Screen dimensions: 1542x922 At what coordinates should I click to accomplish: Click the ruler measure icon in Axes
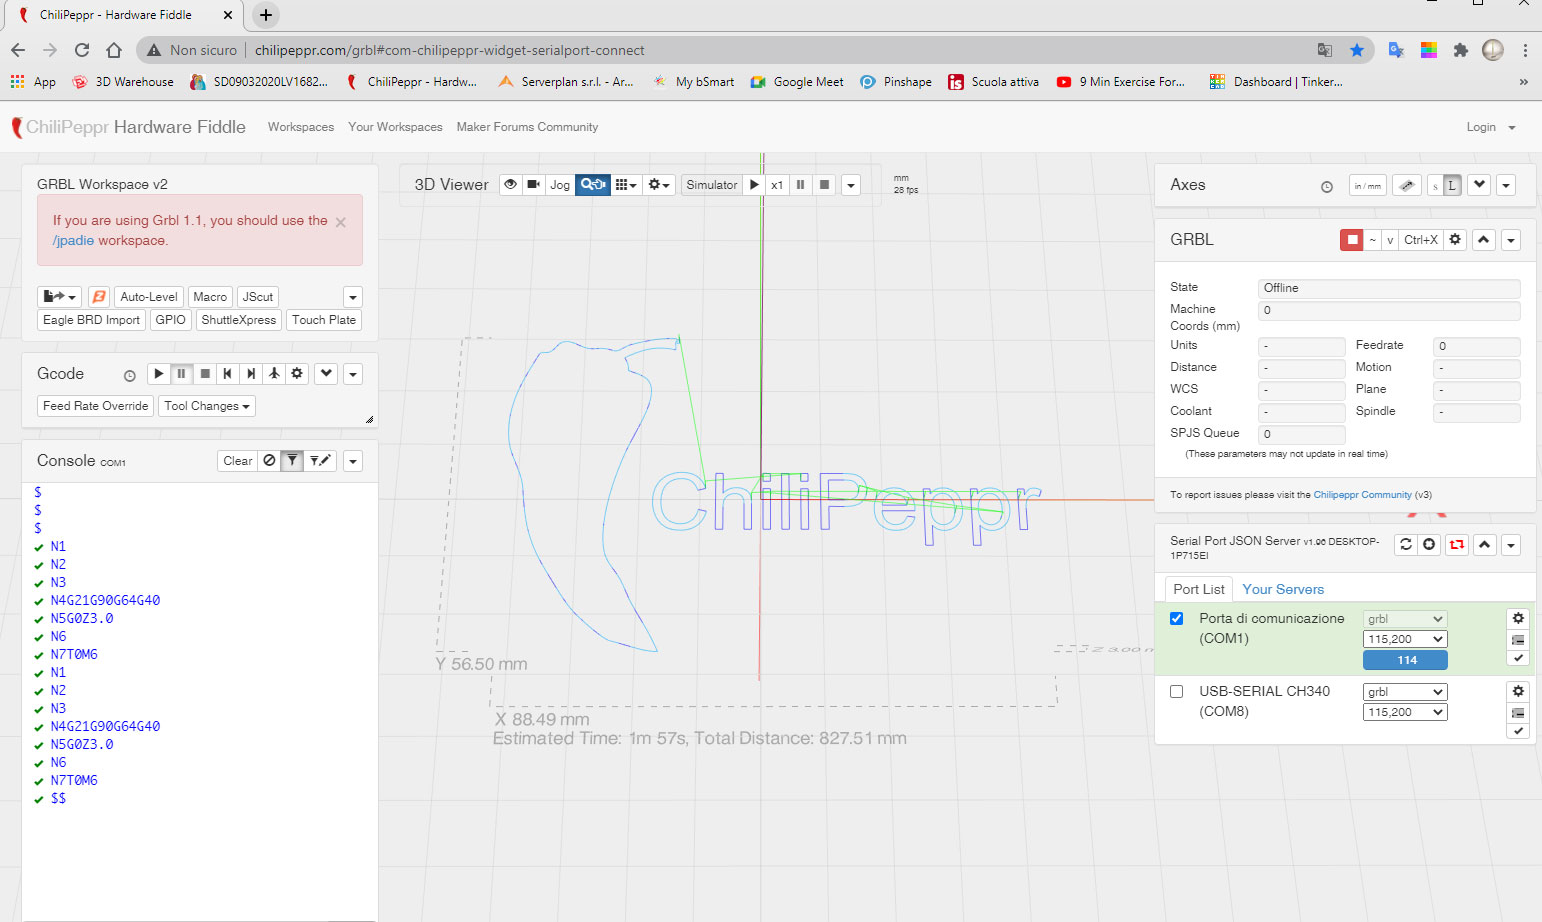1406,185
